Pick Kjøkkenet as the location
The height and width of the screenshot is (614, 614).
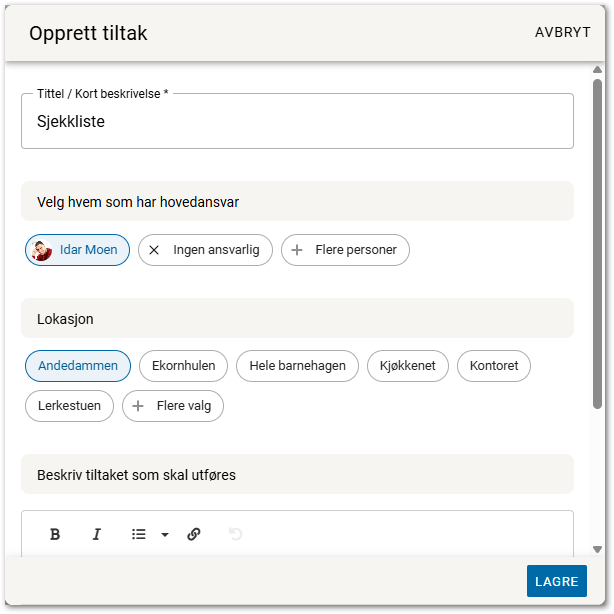407,366
